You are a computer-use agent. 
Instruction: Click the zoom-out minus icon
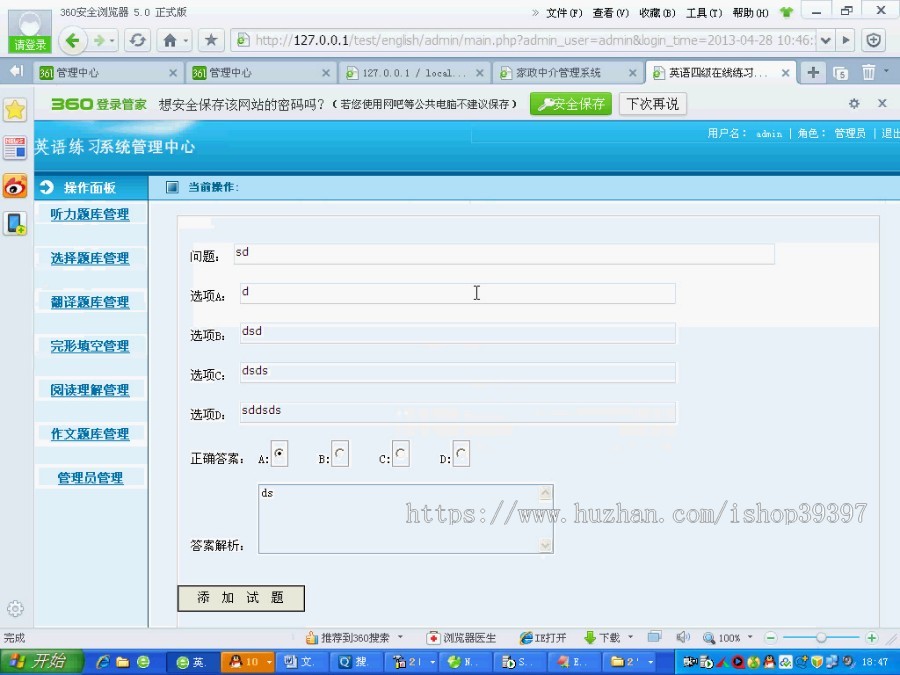(771, 638)
